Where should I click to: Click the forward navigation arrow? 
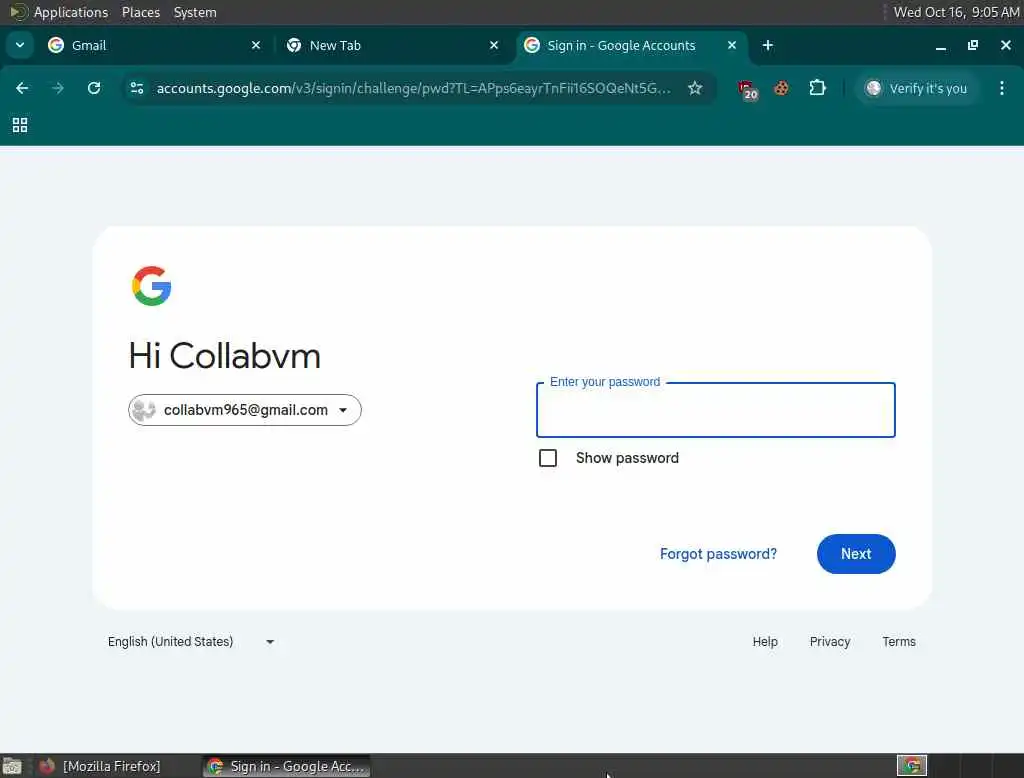click(58, 88)
